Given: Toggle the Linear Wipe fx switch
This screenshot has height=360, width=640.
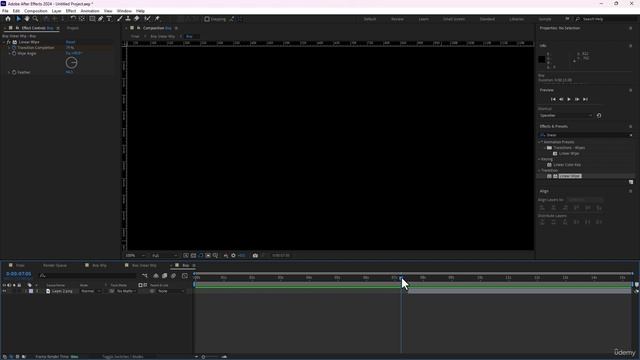Looking at the screenshot, I should click(x=9, y=42).
